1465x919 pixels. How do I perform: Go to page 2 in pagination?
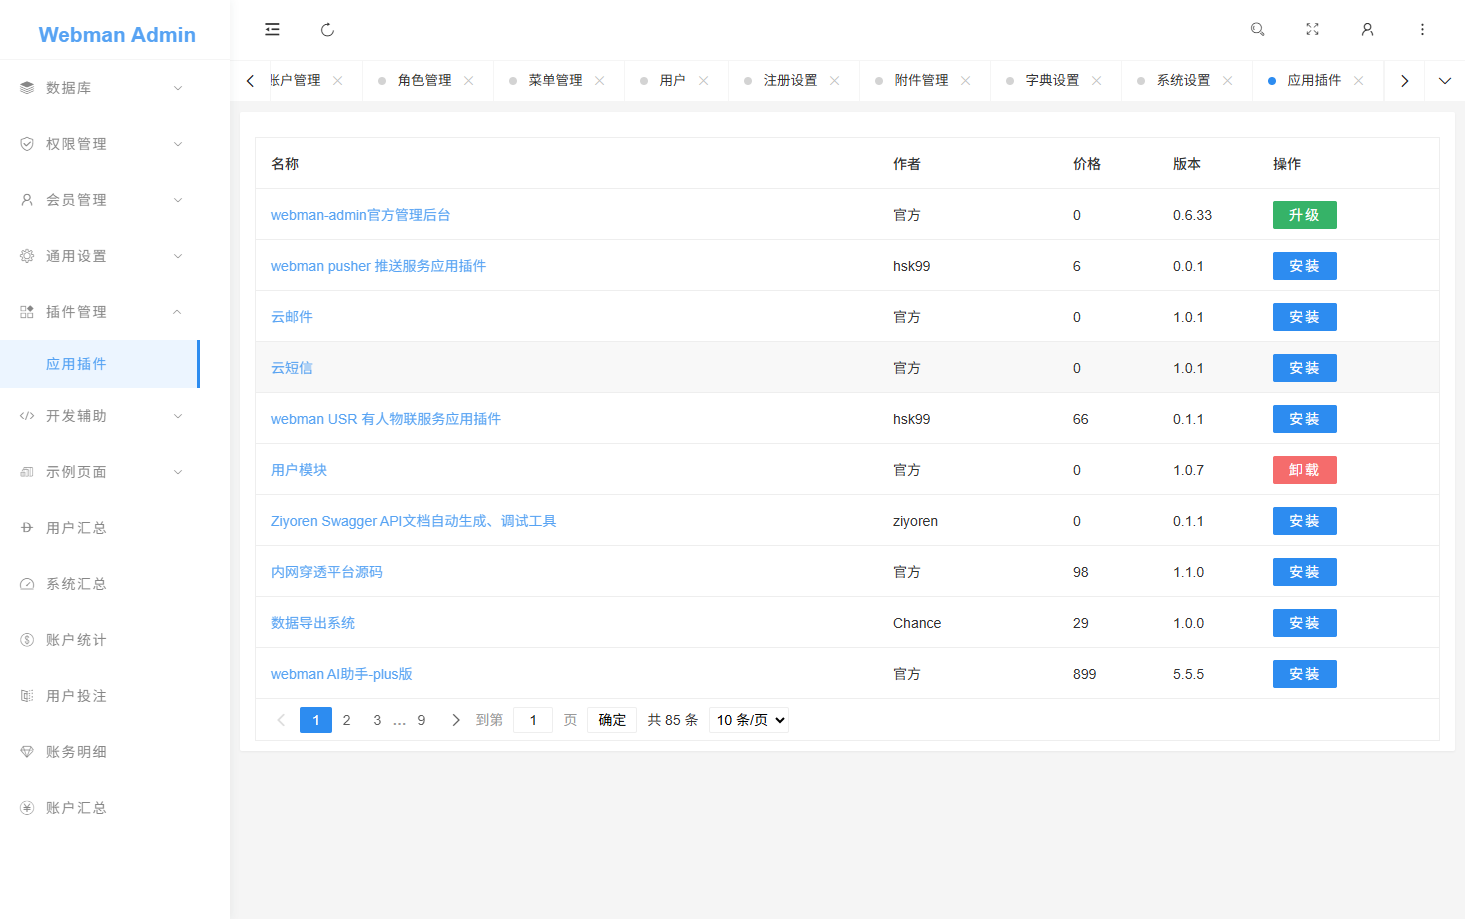tap(346, 719)
